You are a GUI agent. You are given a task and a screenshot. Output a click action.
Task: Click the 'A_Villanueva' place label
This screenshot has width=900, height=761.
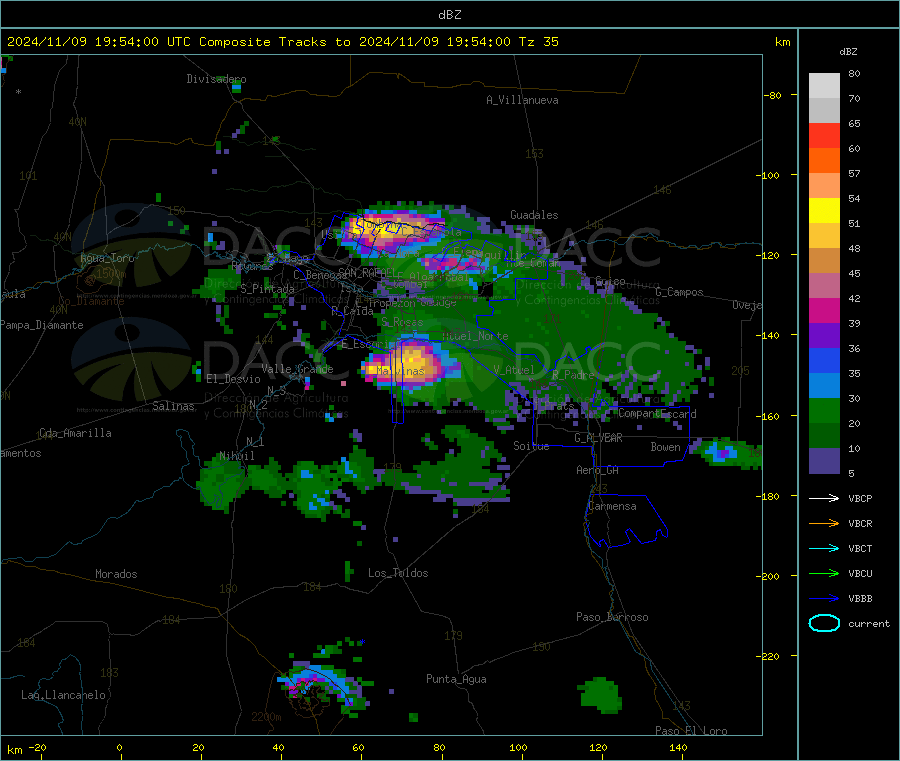tap(522, 100)
